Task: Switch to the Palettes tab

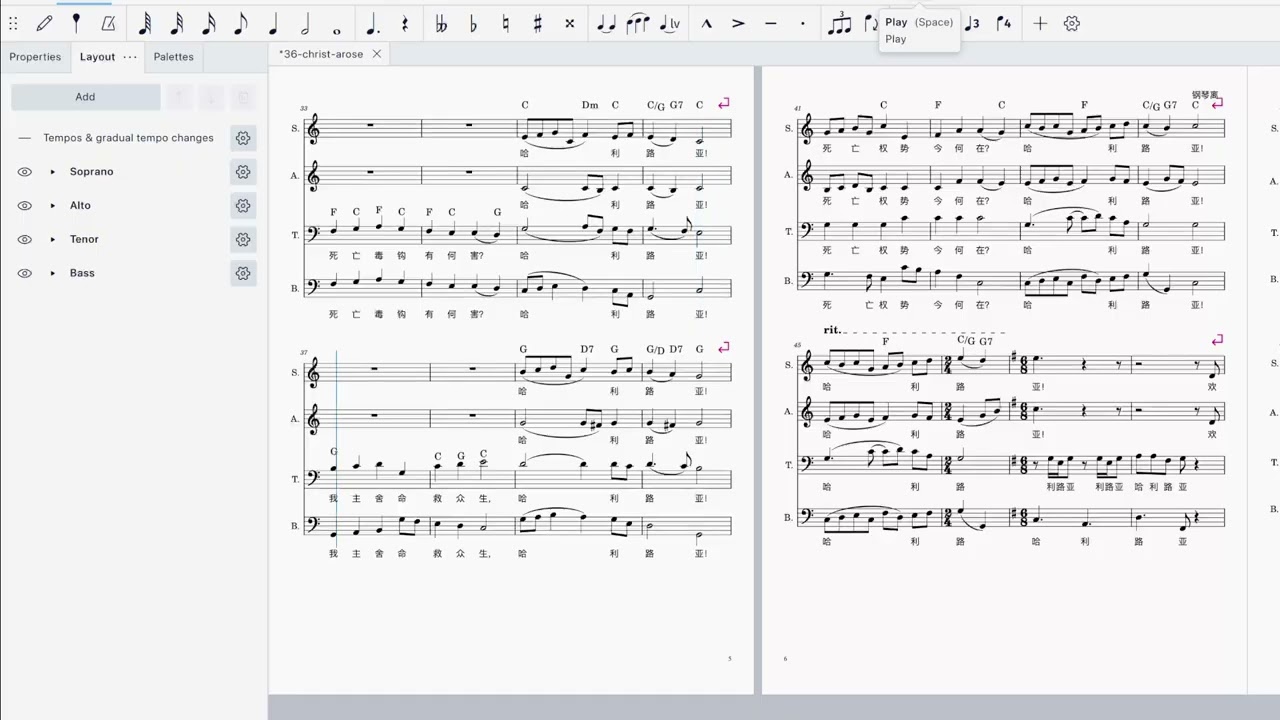Action: pos(173,57)
